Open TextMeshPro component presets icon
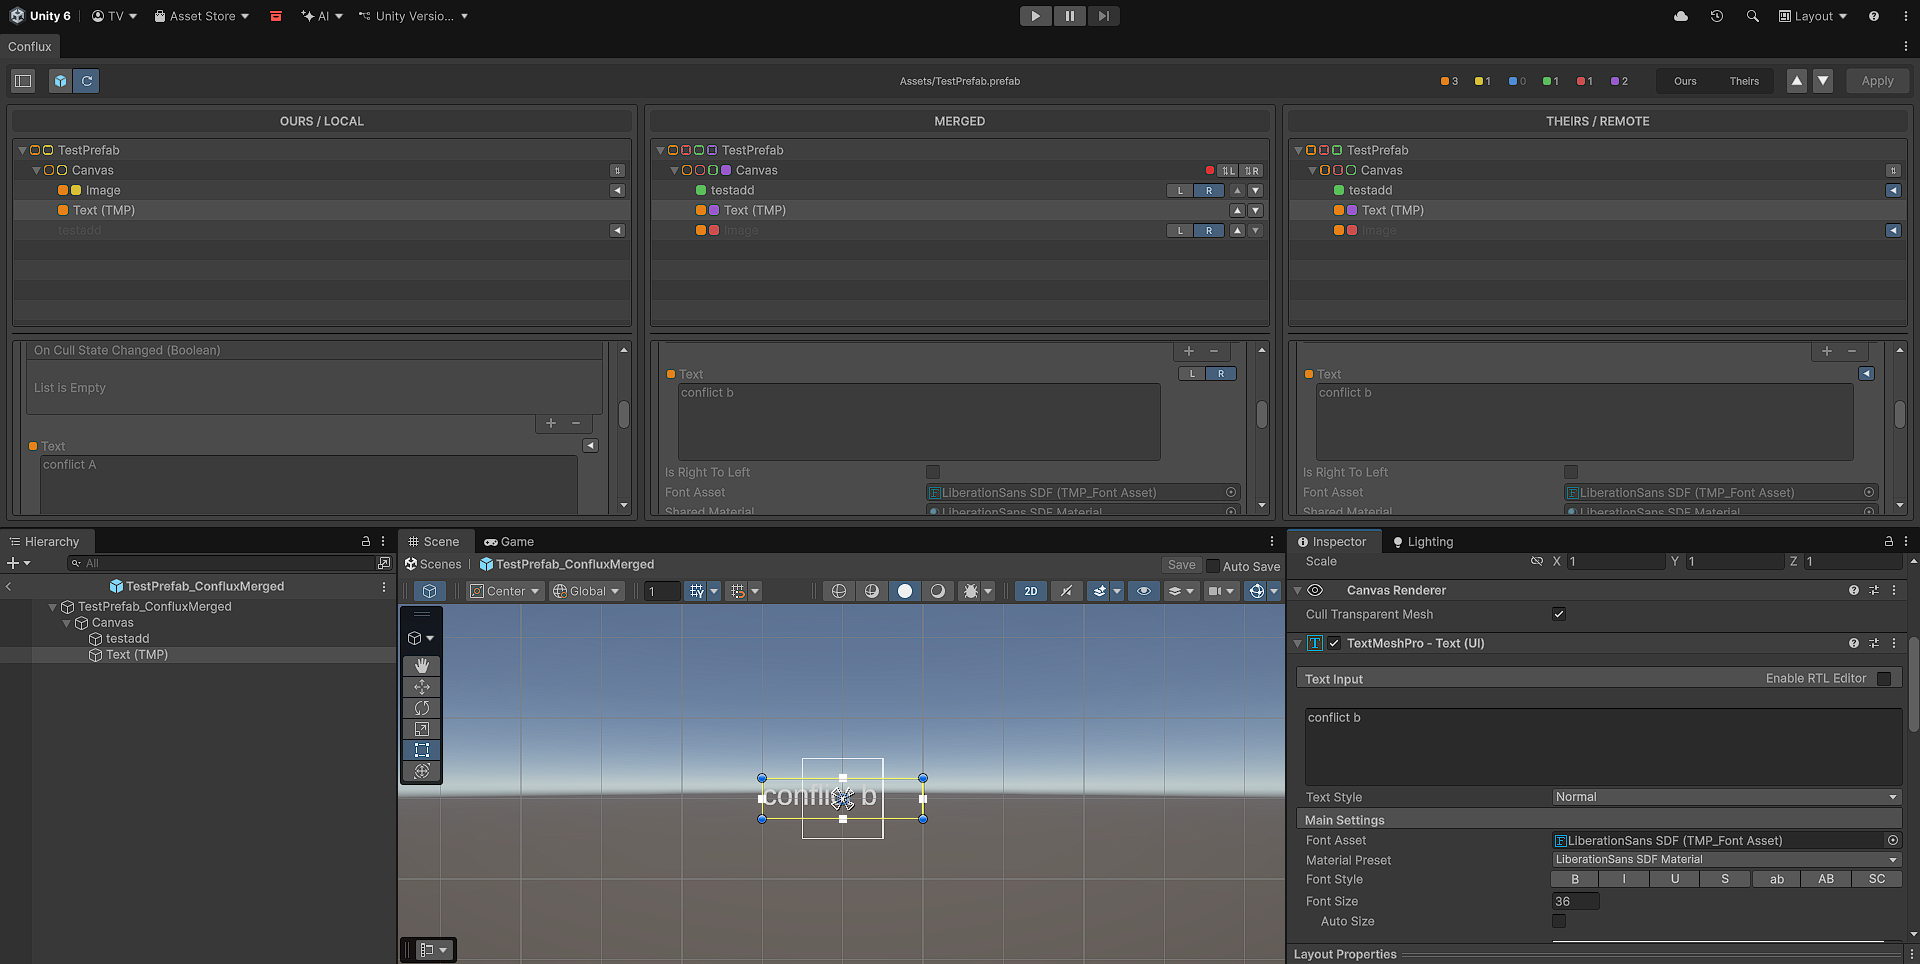Screen dimensions: 1920x964 (1874, 643)
